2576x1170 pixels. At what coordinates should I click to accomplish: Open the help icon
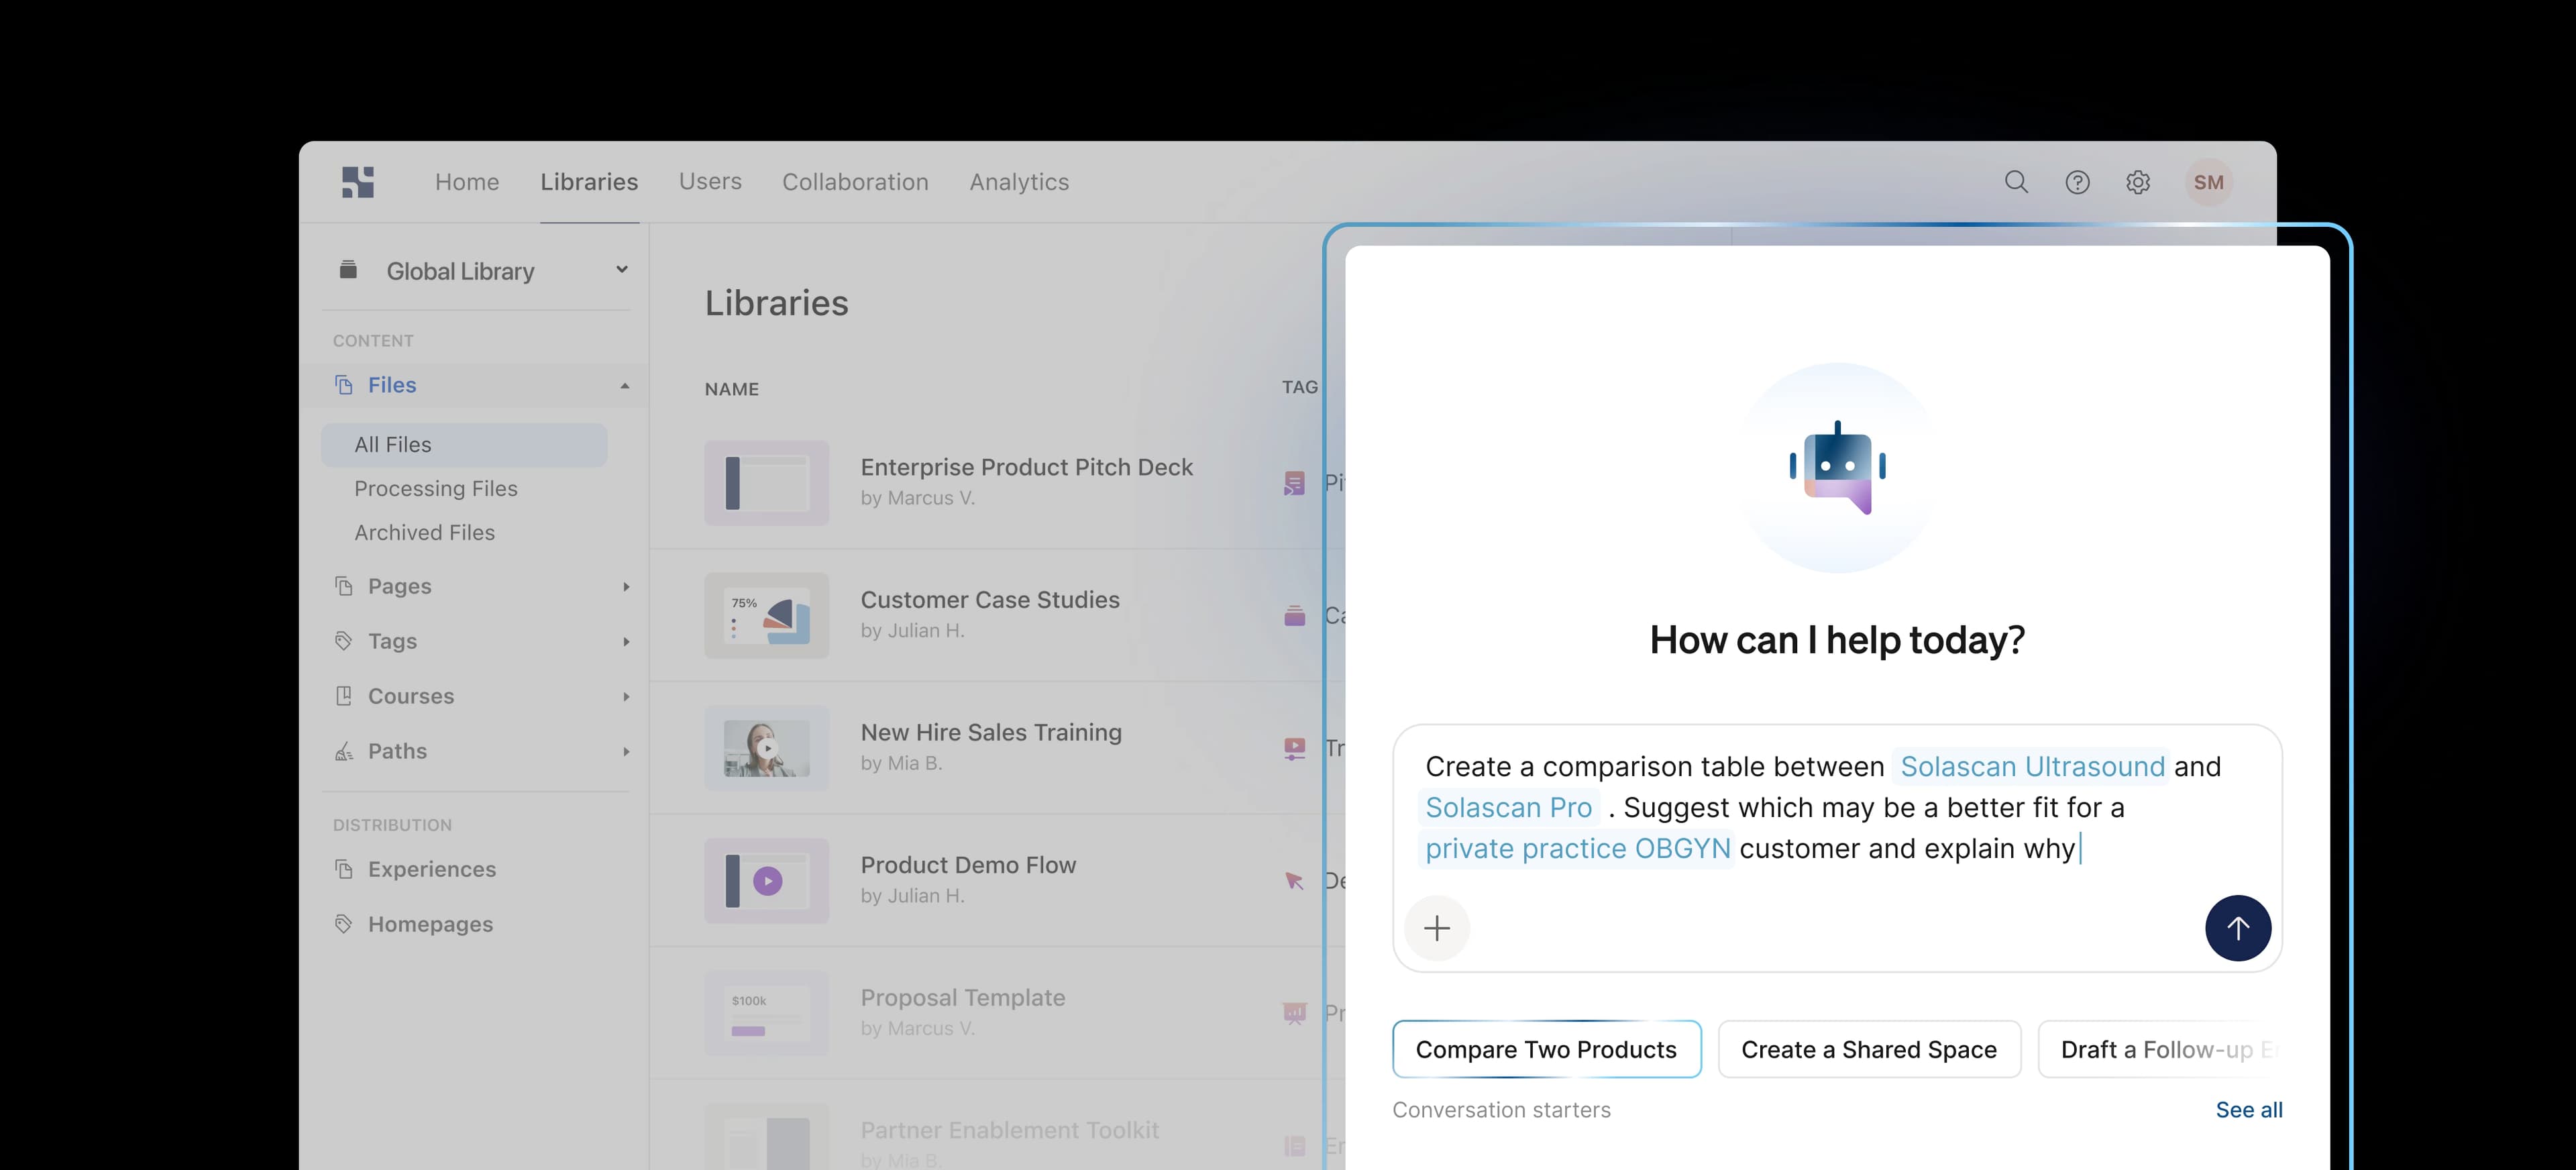[x=2077, y=182]
